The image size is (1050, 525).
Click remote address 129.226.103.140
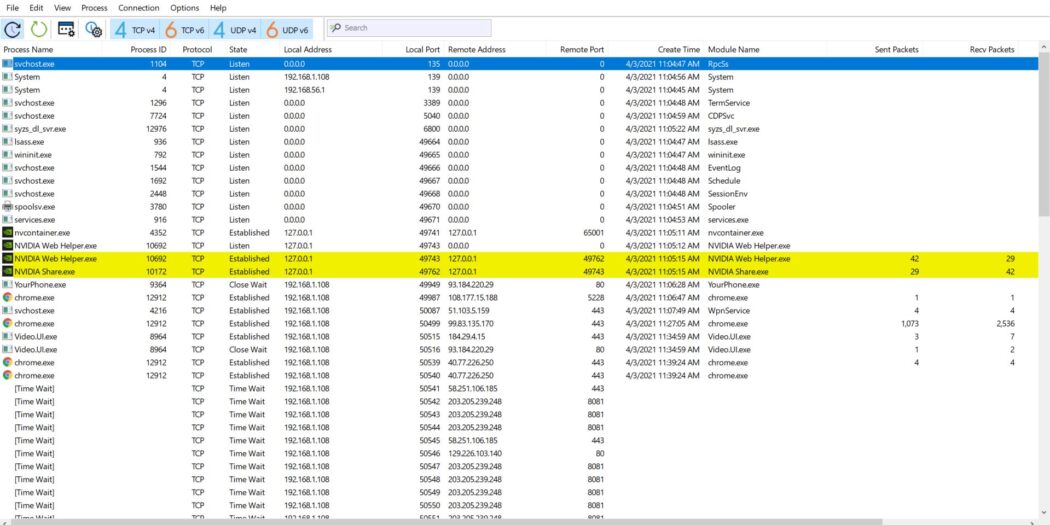coord(475,453)
